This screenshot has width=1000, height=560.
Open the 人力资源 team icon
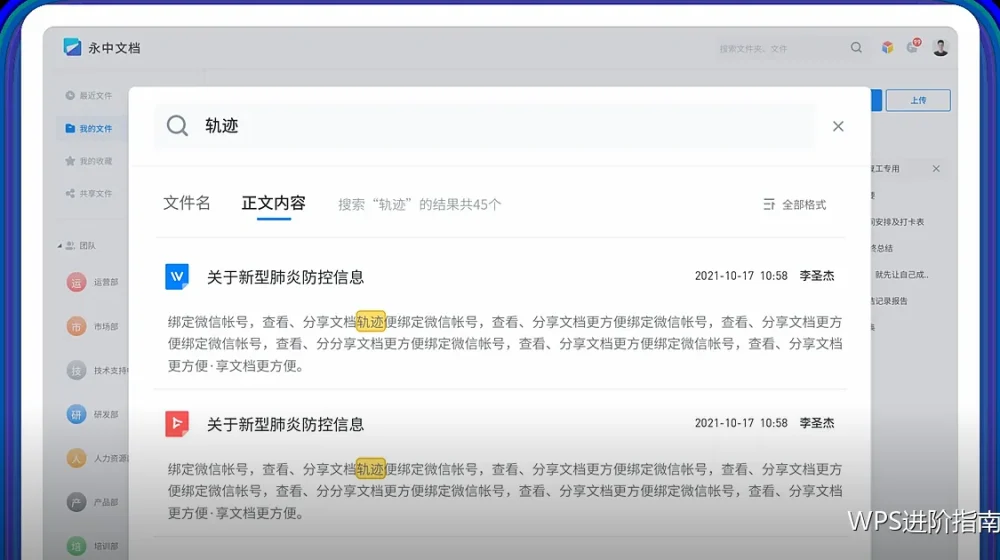pos(76,458)
